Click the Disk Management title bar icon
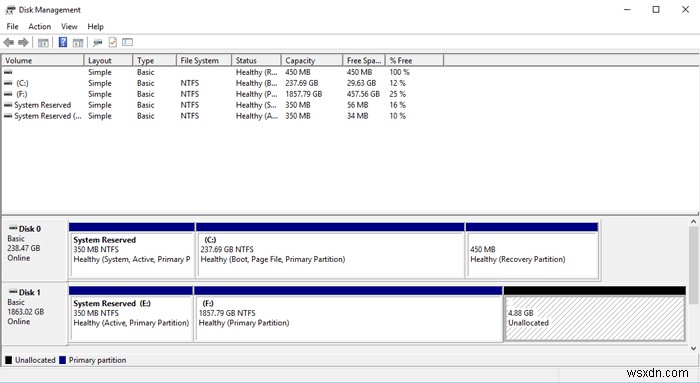The width and height of the screenshot is (700, 383). point(10,10)
